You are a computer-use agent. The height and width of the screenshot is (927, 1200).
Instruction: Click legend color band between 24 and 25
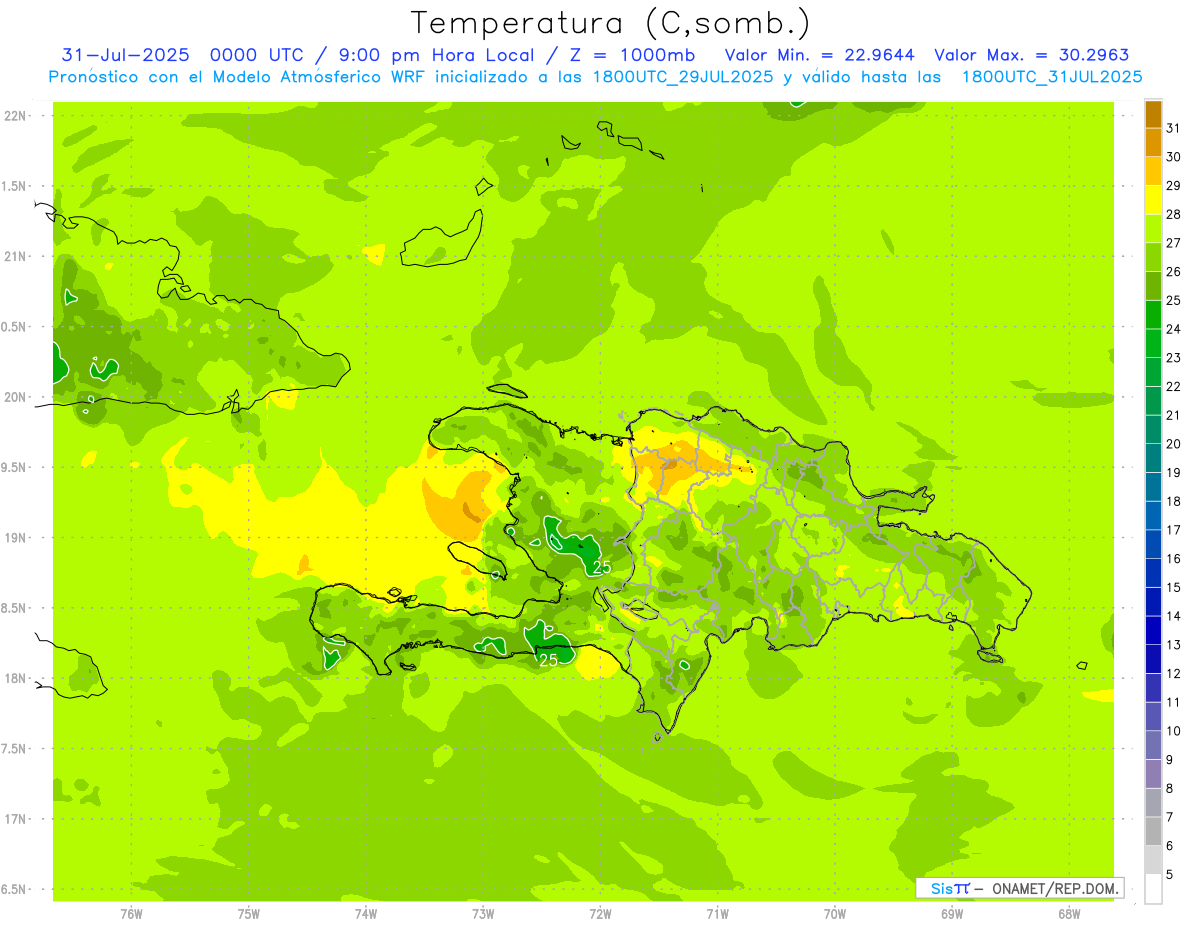tap(1153, 315)
